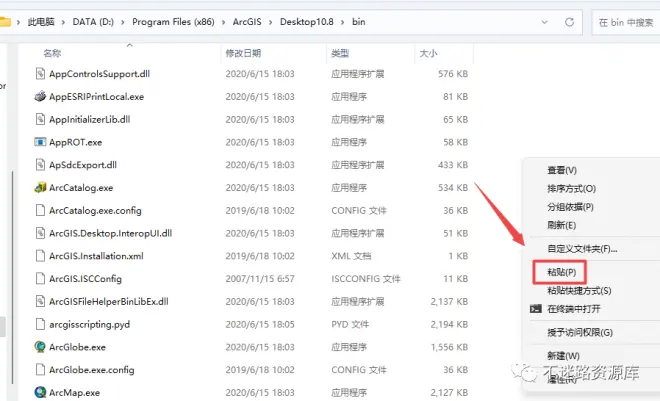Click the ArcCatalog.exe.config file icon

point(40,210)
